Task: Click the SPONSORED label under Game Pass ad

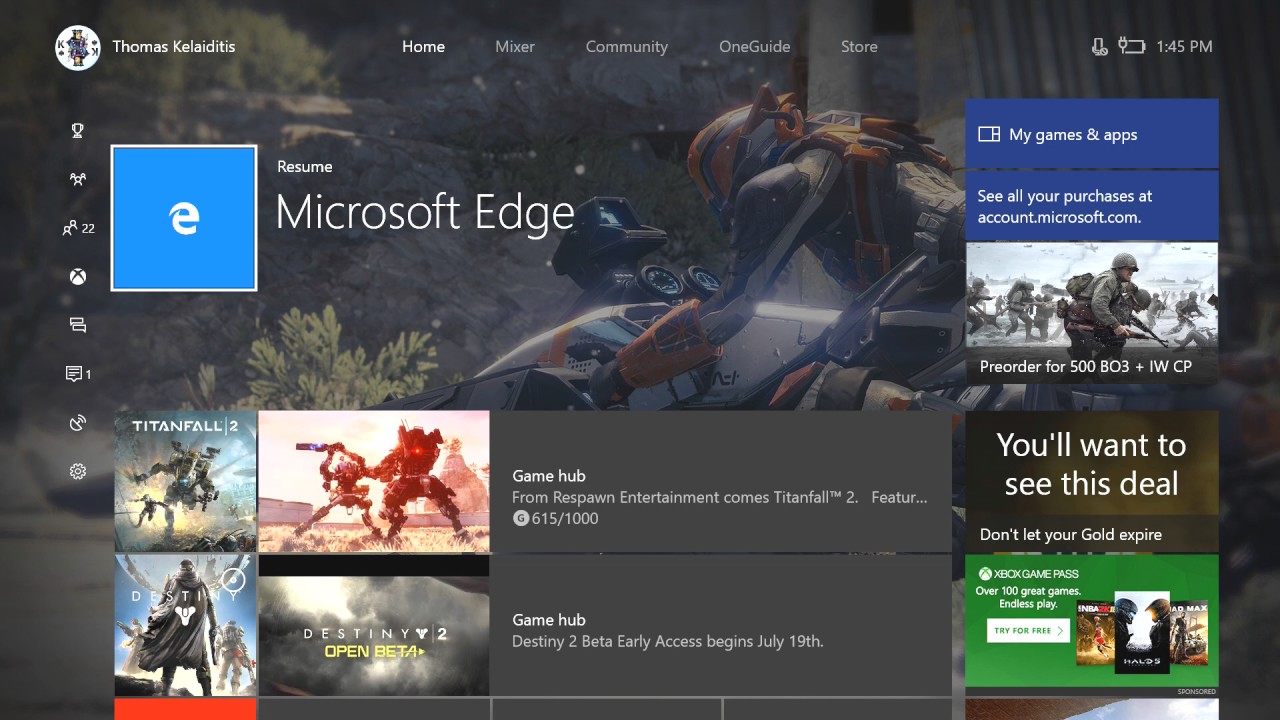Action: point(1197,691)
